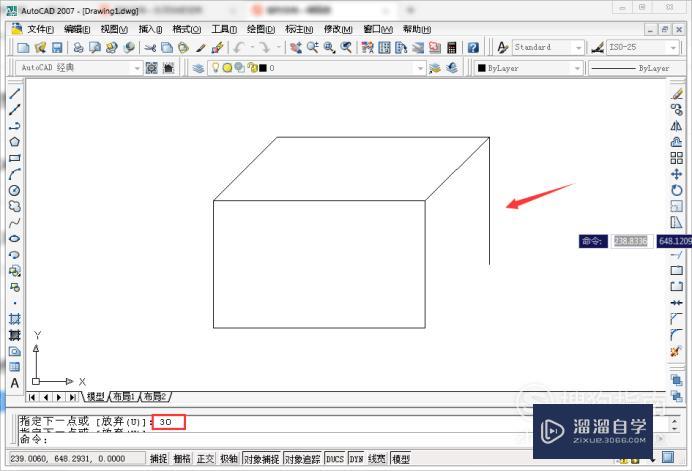Toggle 极轴 polar tracking
Viewport: 692px width, 471px height.
tap(229, 459)
